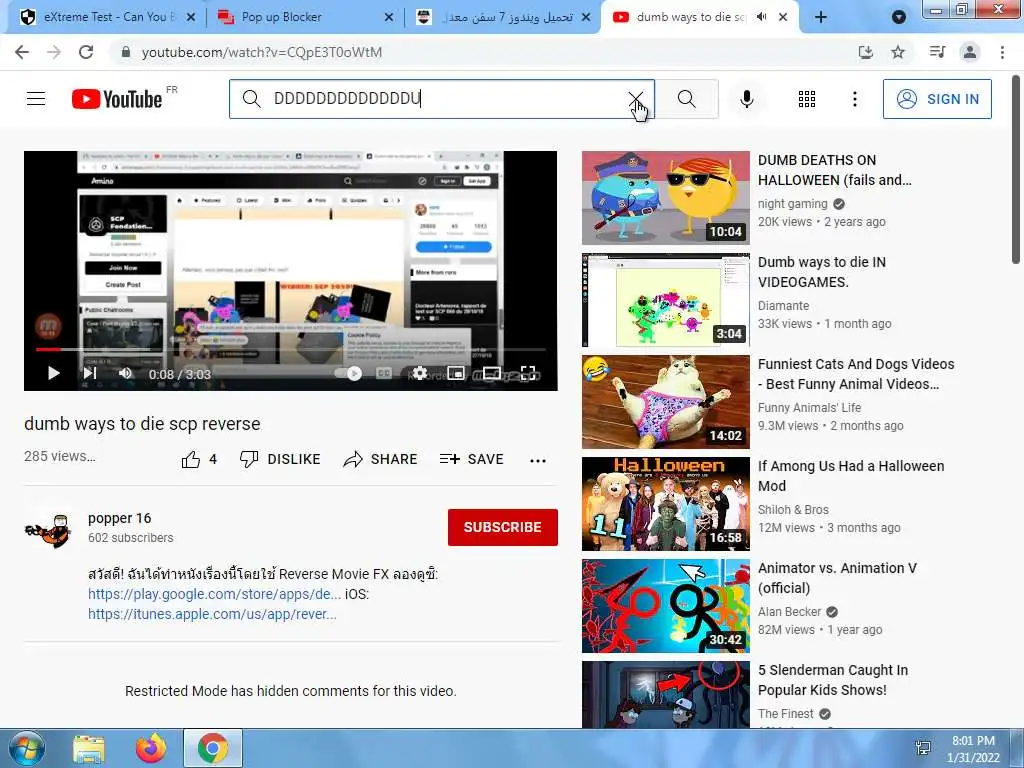1024x768 pixels.
Task: Mute the tab via speaker icon
Action: point(761,17)
